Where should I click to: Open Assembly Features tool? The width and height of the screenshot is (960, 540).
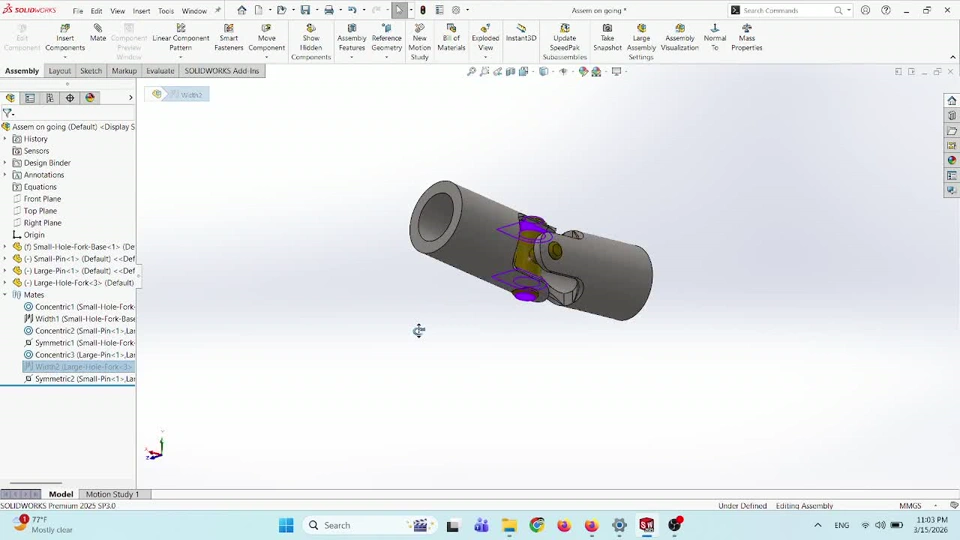click(352, 38)
